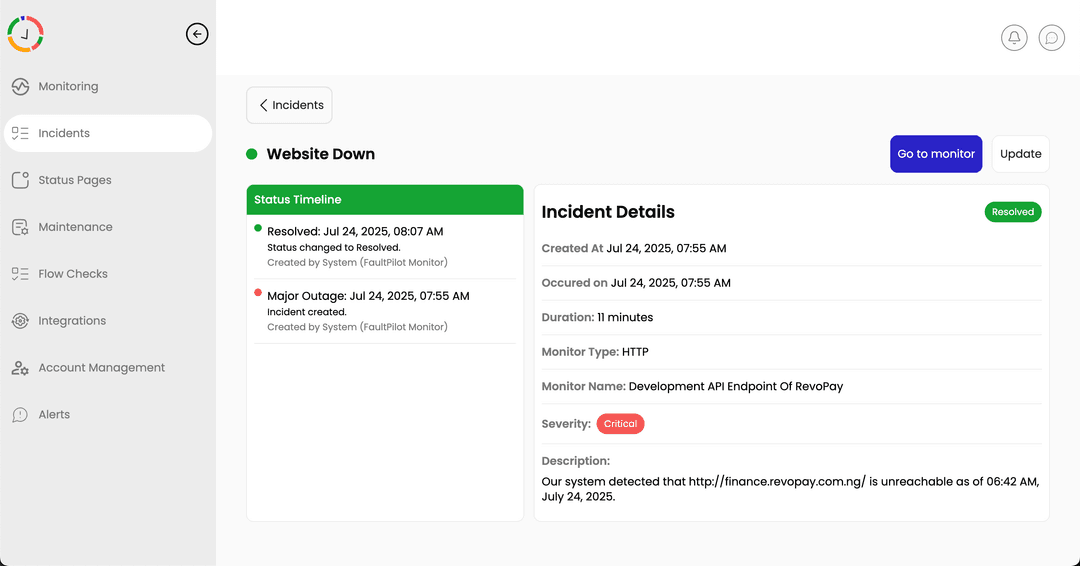Click the red Critical severity badge

tap(620, 423)
